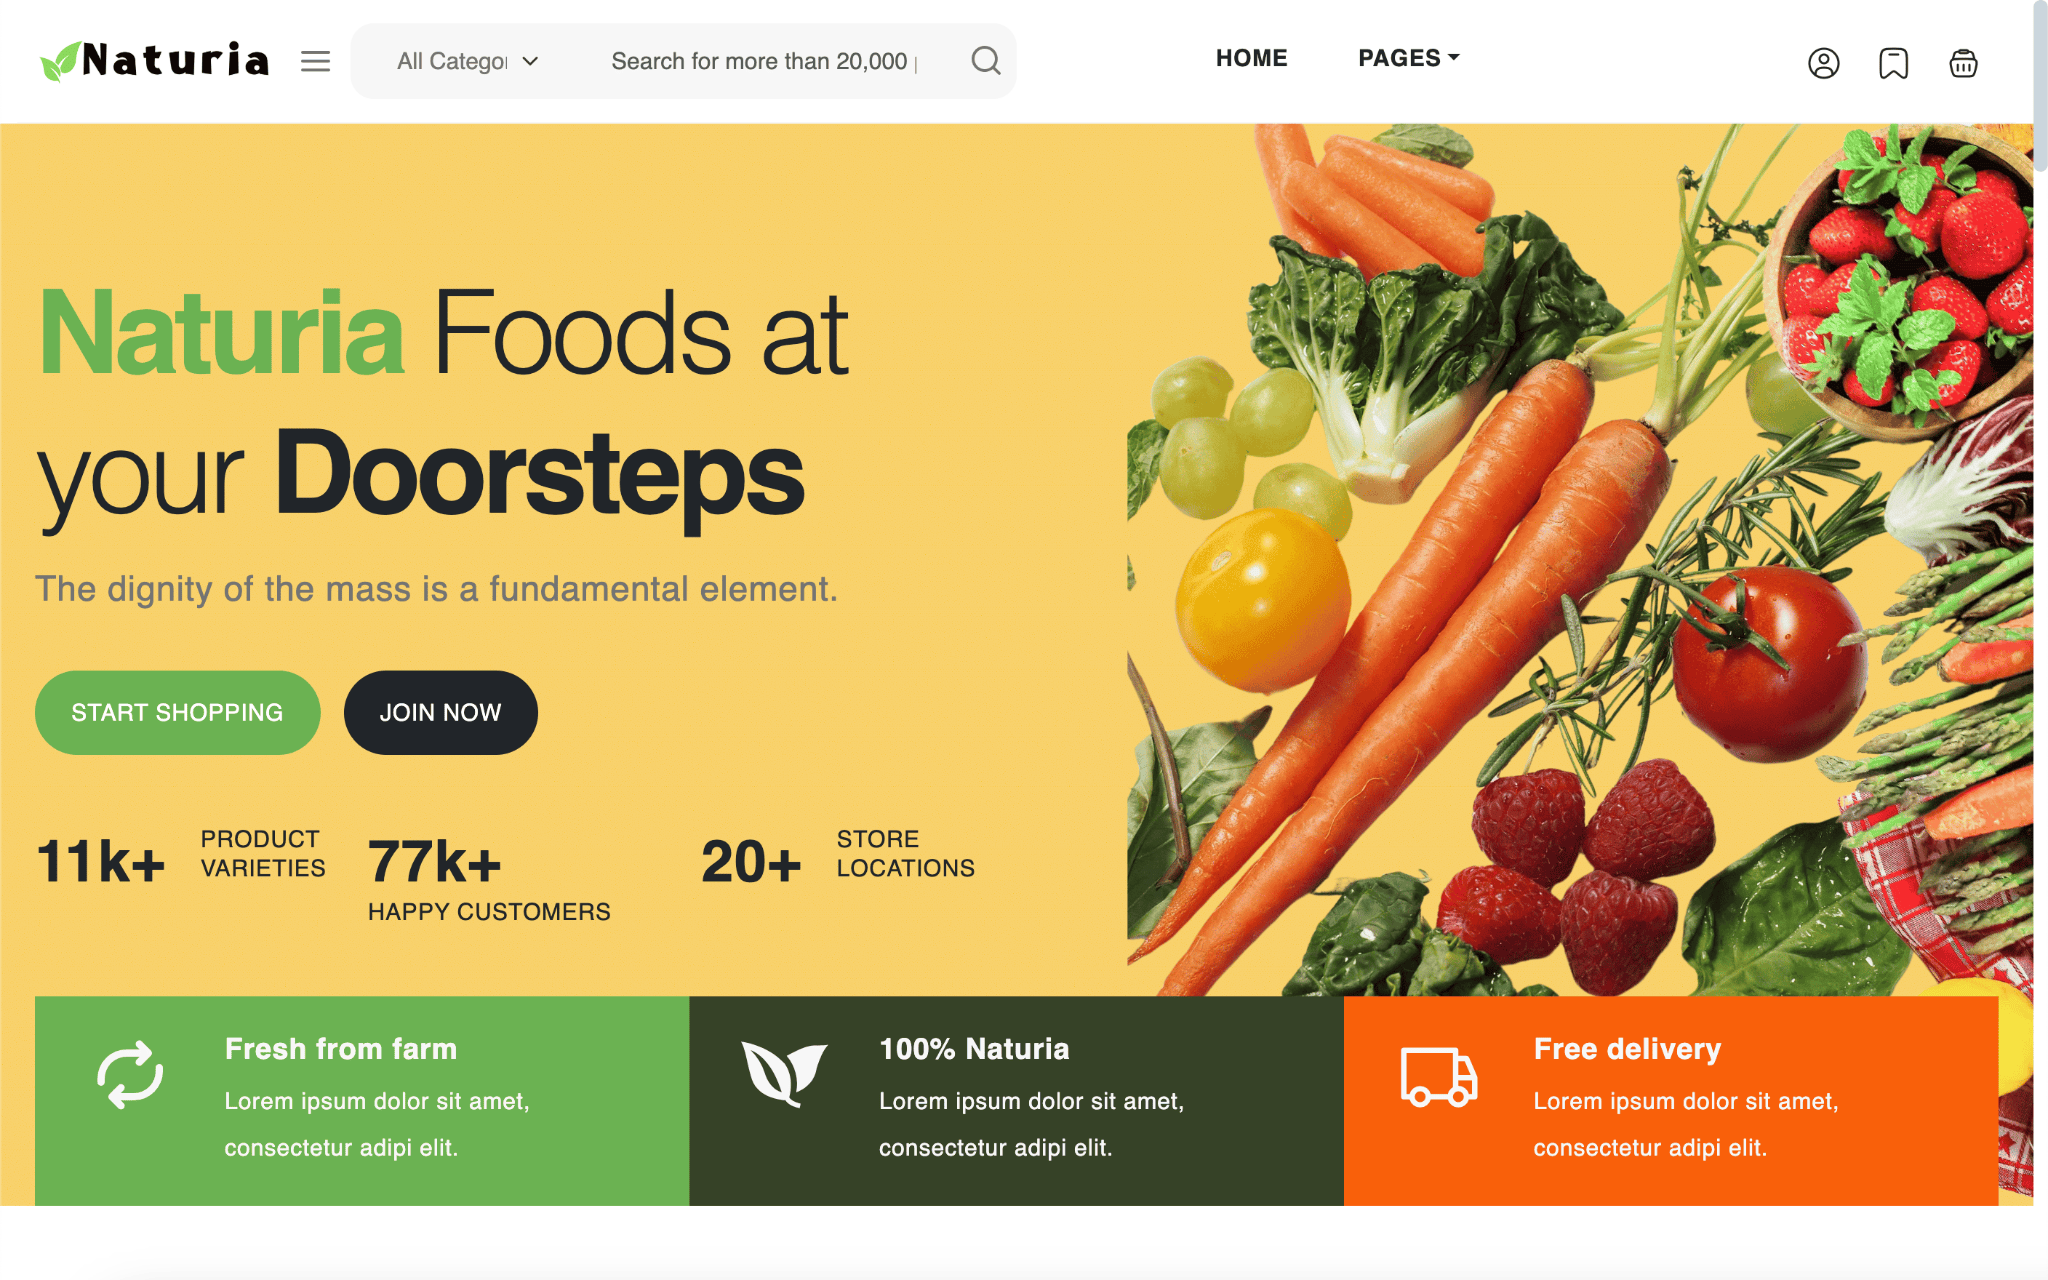Click the double-leaf 100% Naturia icon
Screen dimensions: 2048x1280
click(x=784, y=1074)
